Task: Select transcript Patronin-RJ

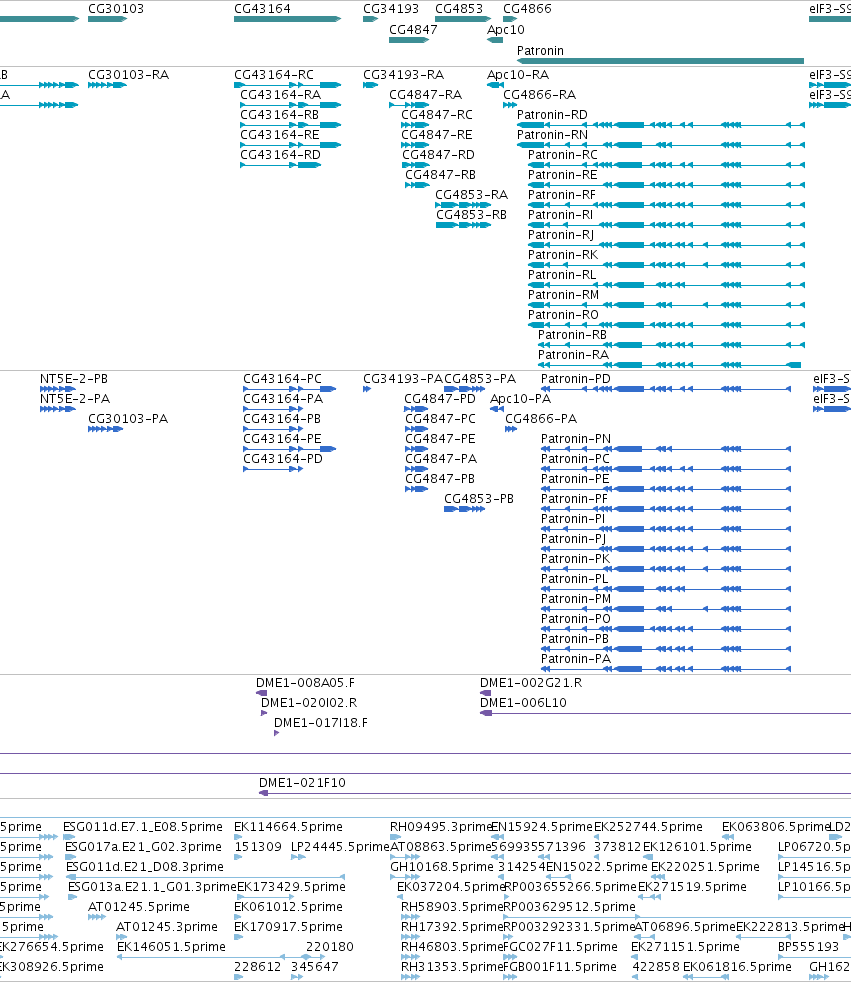Action: 561,235
